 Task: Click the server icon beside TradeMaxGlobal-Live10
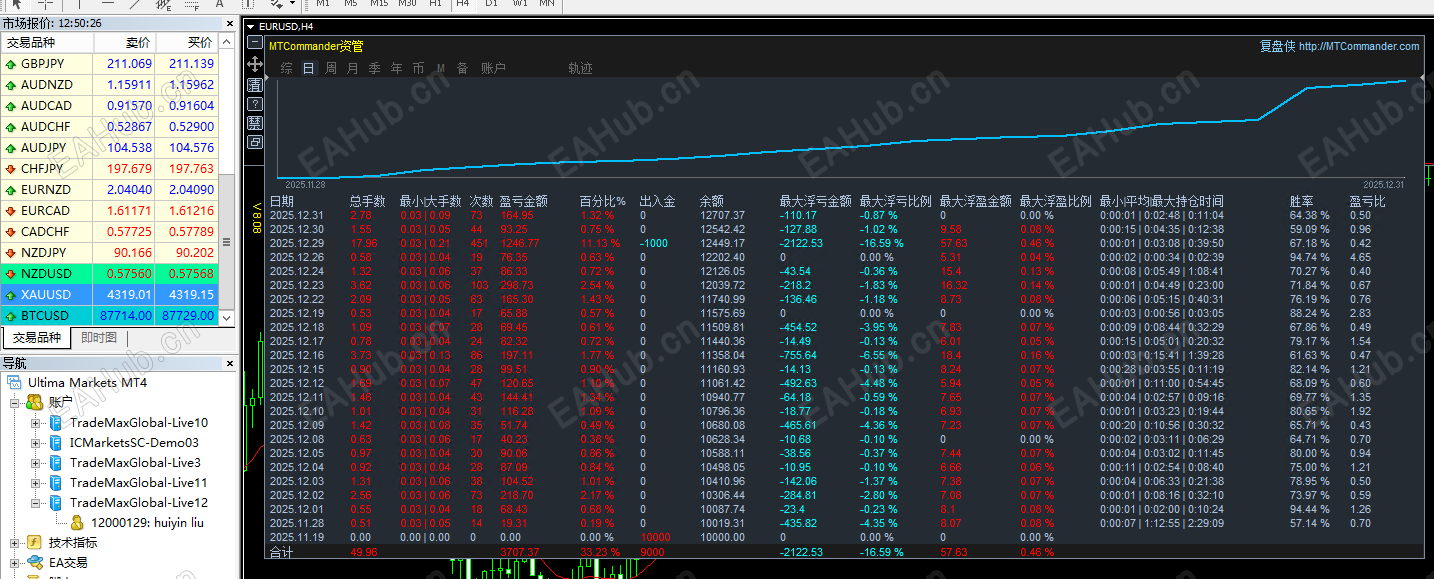pyautogui.click(x=56, y=423)
